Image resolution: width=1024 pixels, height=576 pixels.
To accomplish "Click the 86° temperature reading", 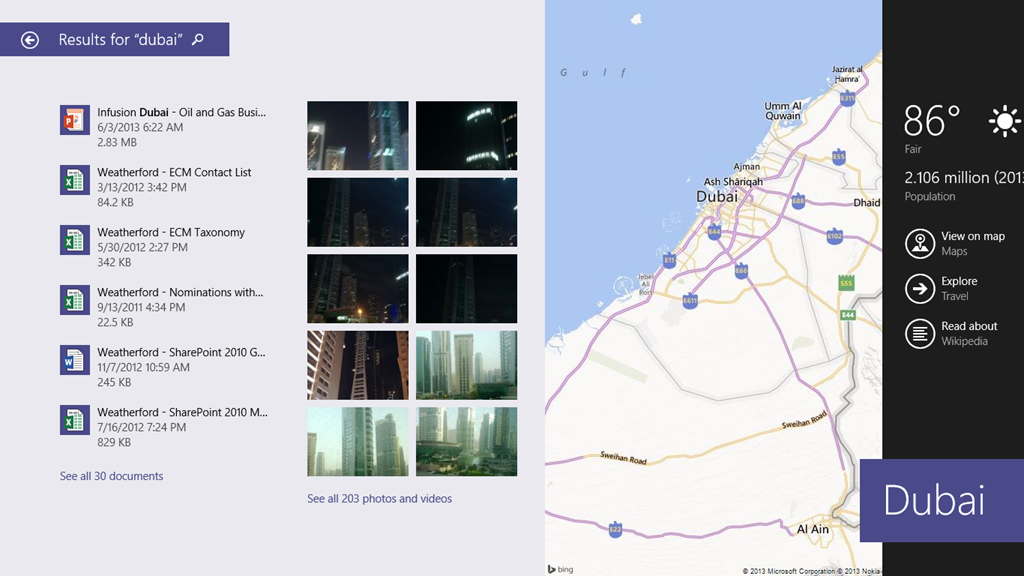I will [x=932, y=121].
